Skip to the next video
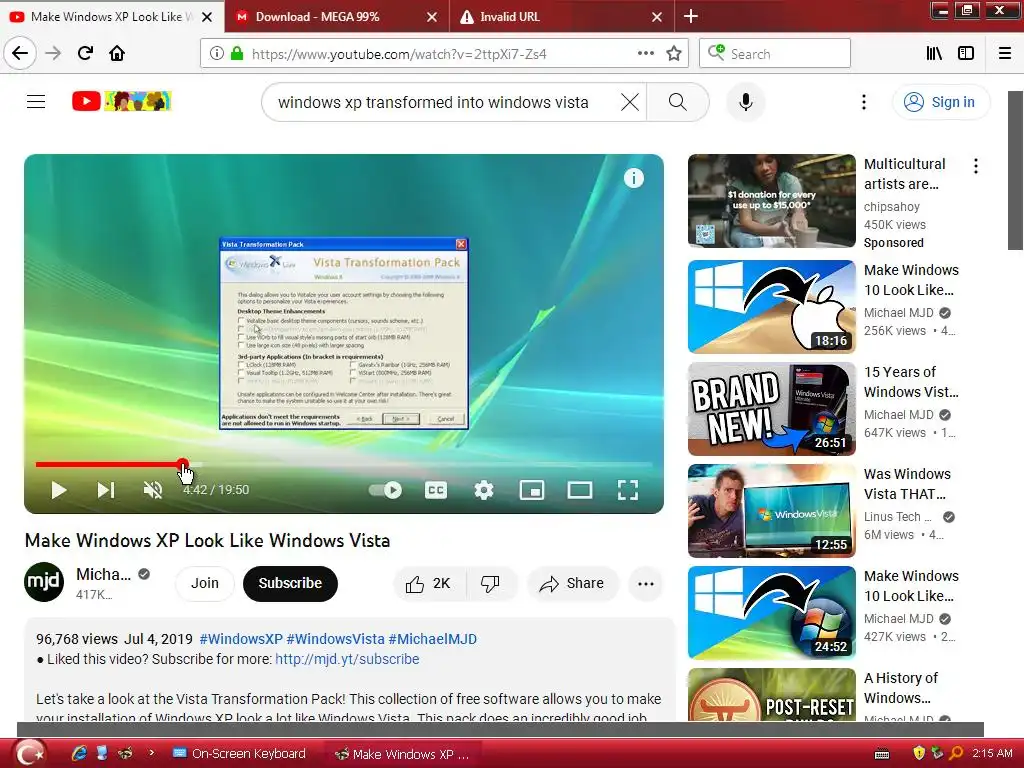Screen dimensions: 1024x768 (x=106, y=490)
